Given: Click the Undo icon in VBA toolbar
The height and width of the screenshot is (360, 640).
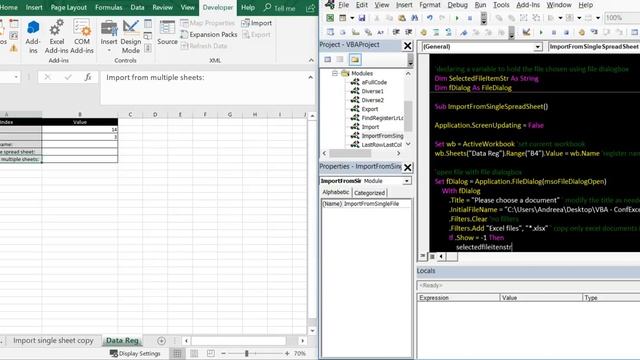Looking at the screenshot, I should click(429, 18).
